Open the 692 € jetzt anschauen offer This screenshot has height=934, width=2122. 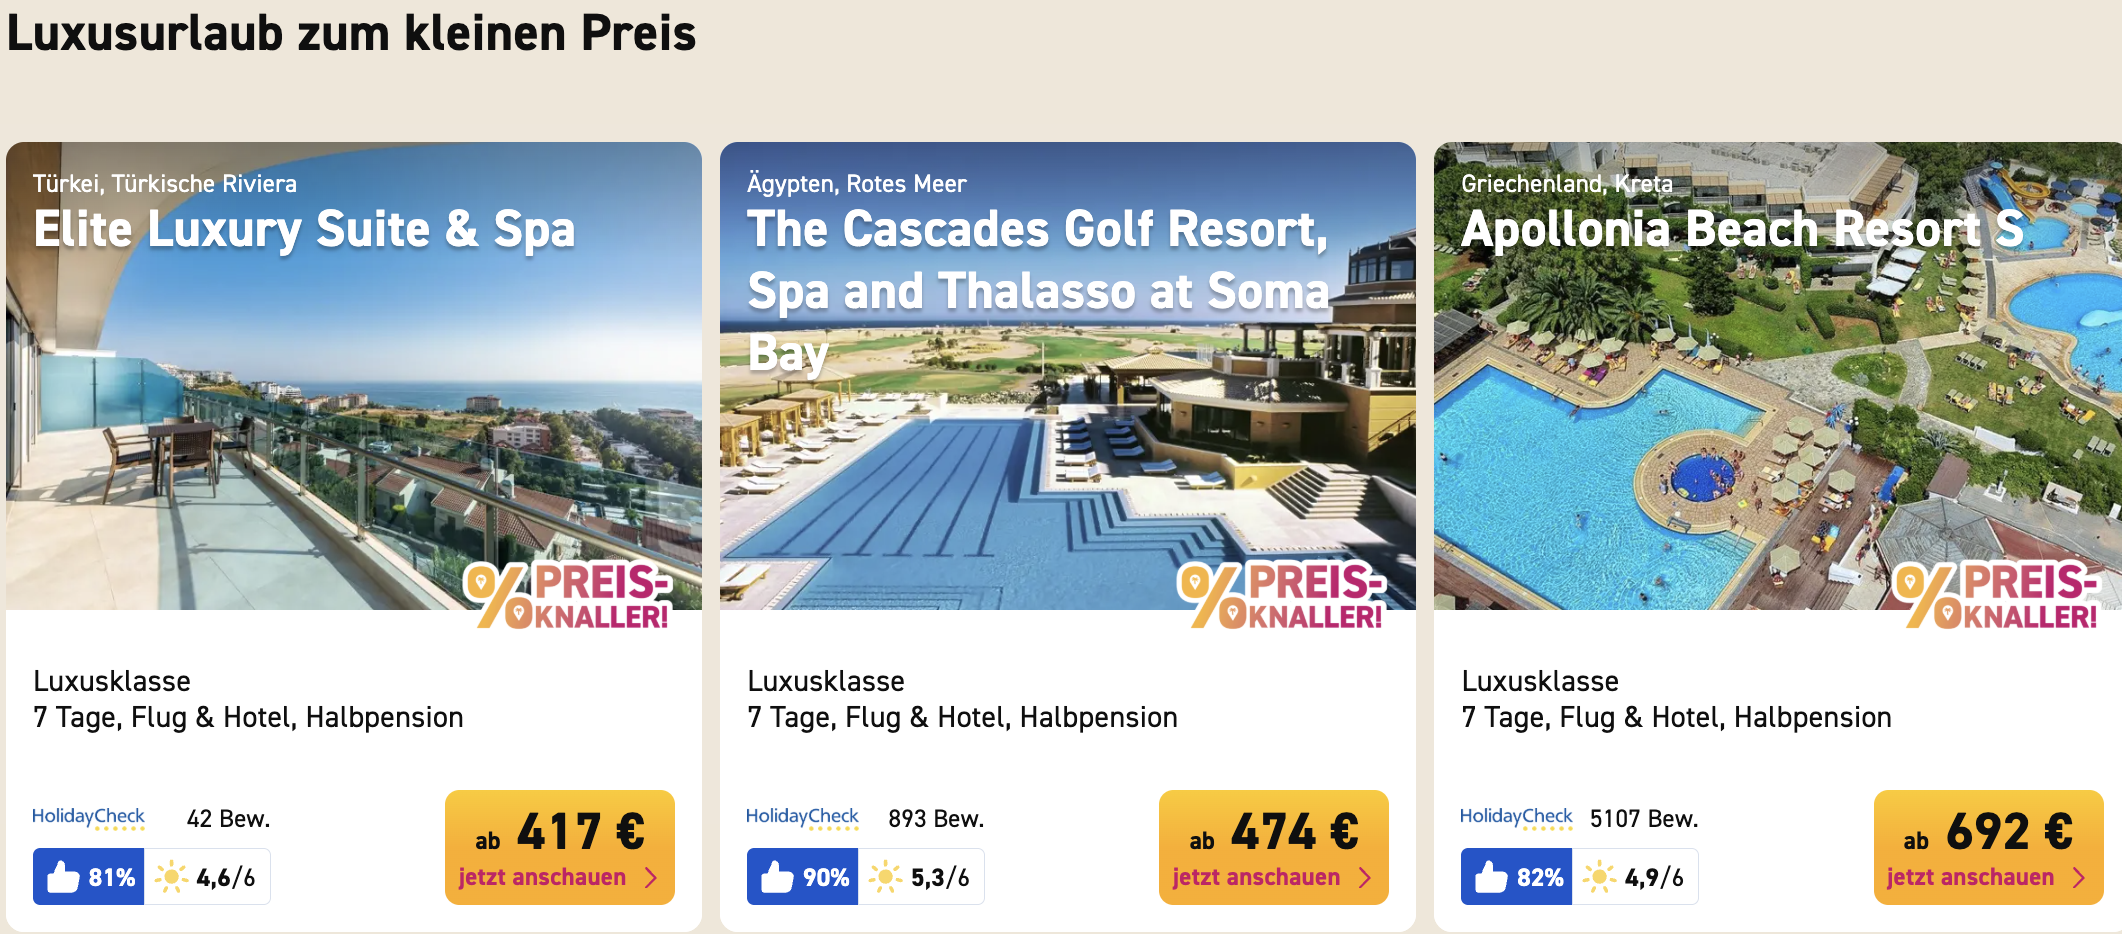click(x=1989, y=847)
